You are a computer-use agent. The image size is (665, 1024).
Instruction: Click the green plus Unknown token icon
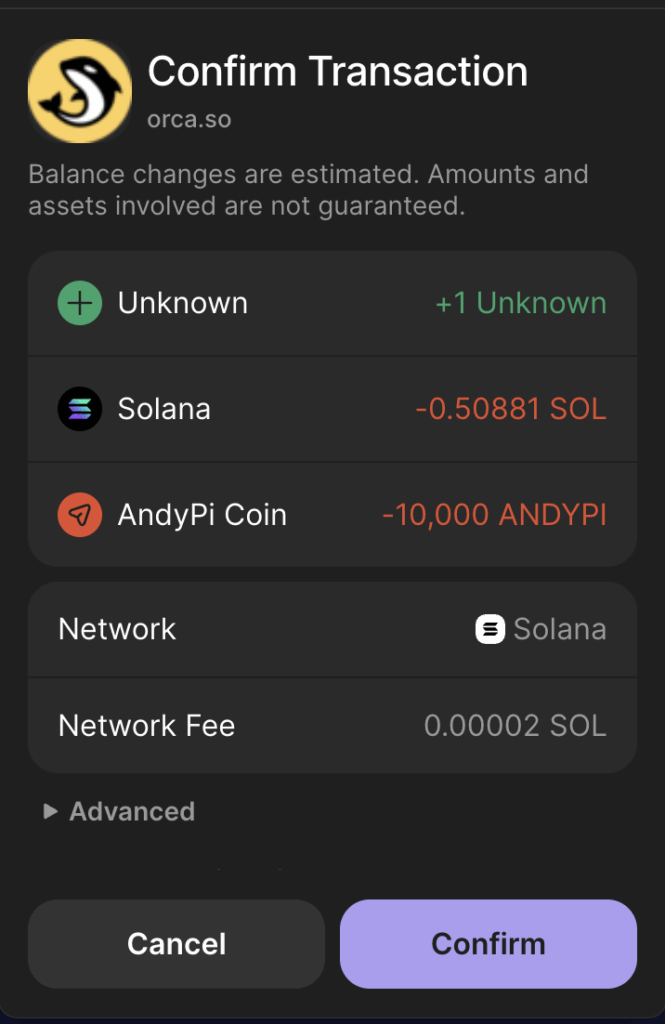click(x=80, y=303)
